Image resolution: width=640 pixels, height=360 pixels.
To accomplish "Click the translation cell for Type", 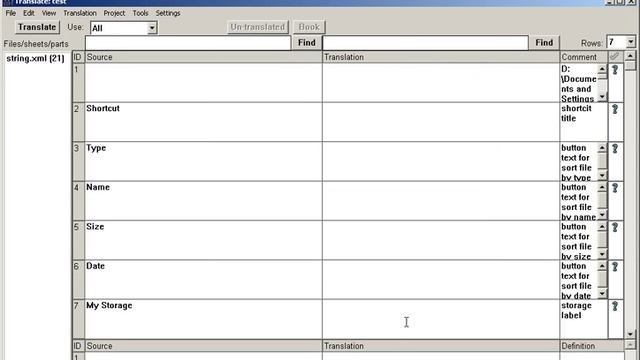I will 441,162.
